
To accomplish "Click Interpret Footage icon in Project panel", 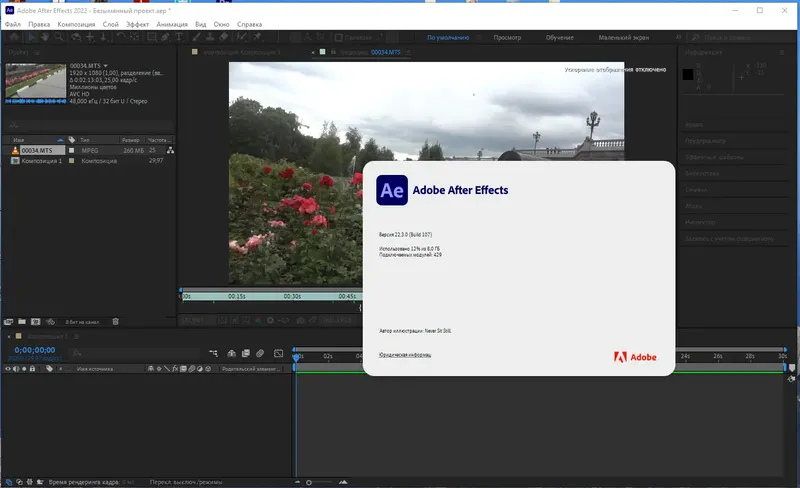I will point(8,322).
